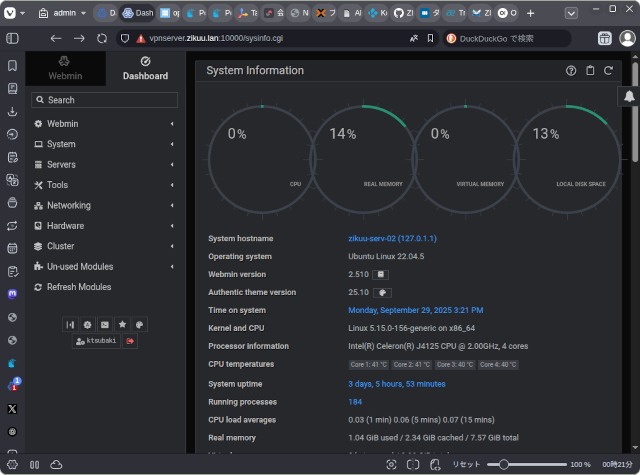The width and height of the screenshot is (640, 475).
Task: Adjust the page zoom slider in status bar
Action: coord(506,465)
